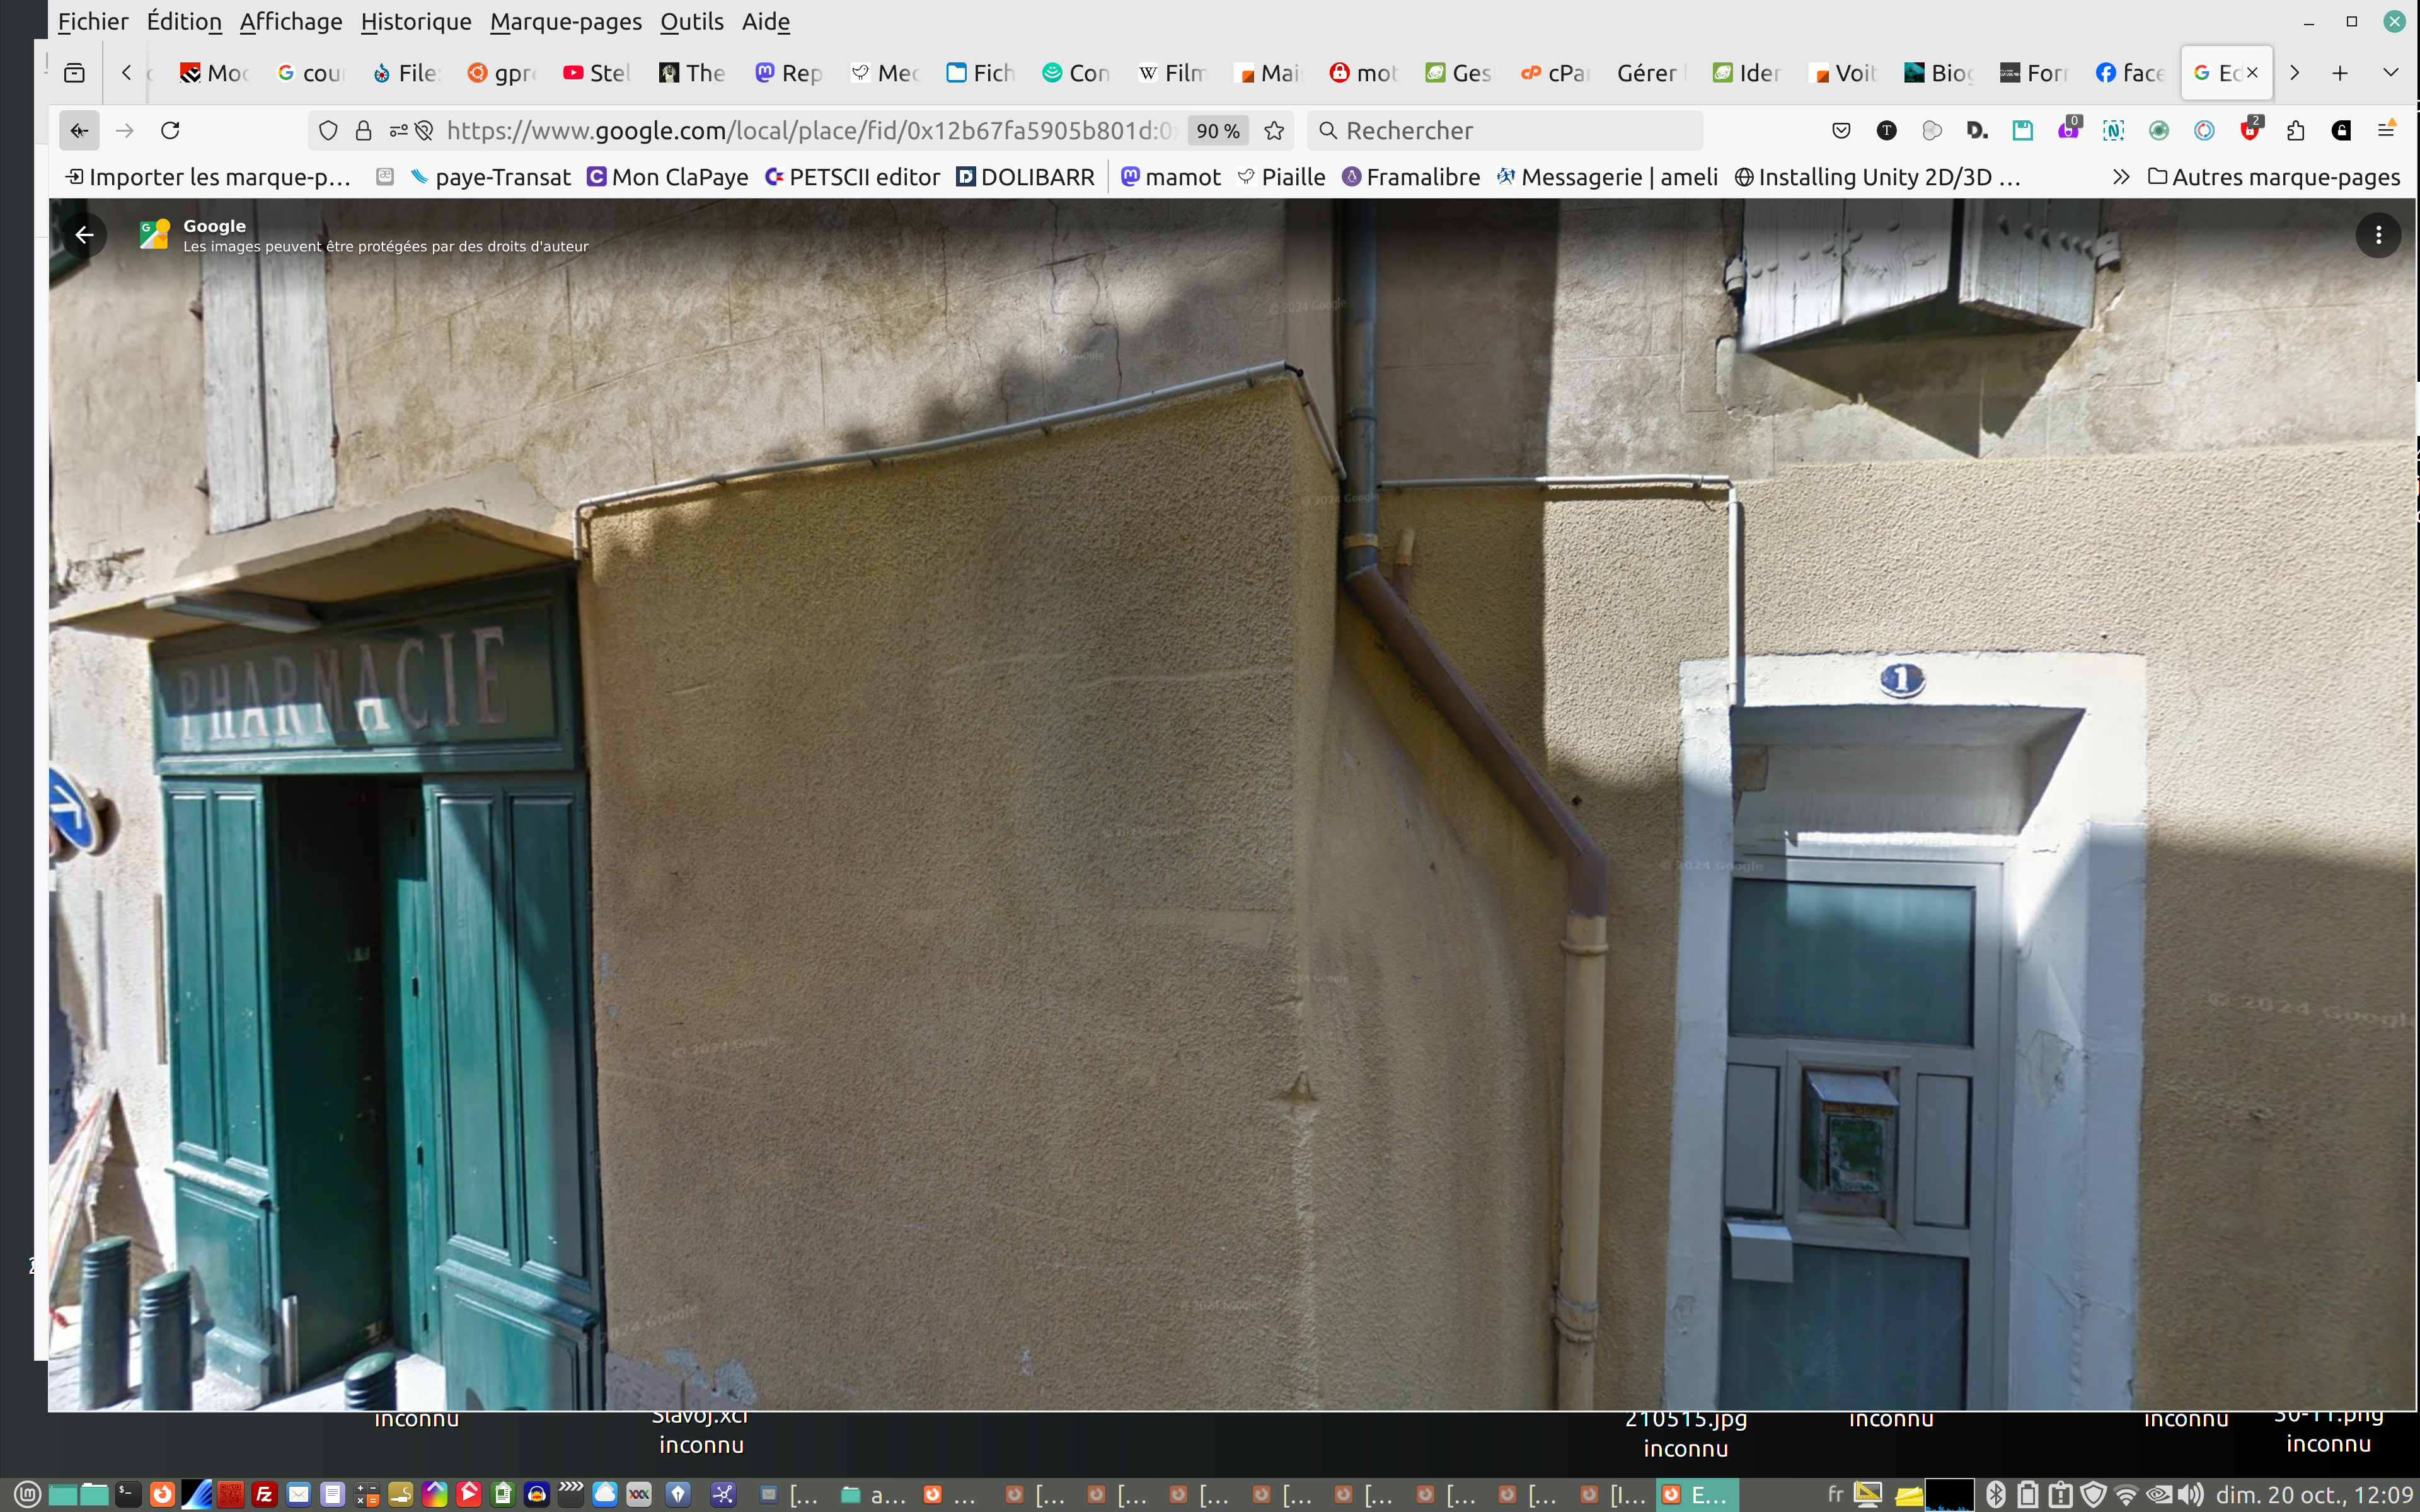
Task: Reload the current page
Action: point(171,131)
